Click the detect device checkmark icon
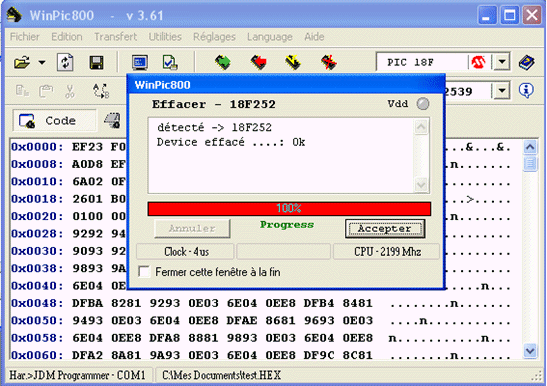The image size is (547, 386). (170, 63)
